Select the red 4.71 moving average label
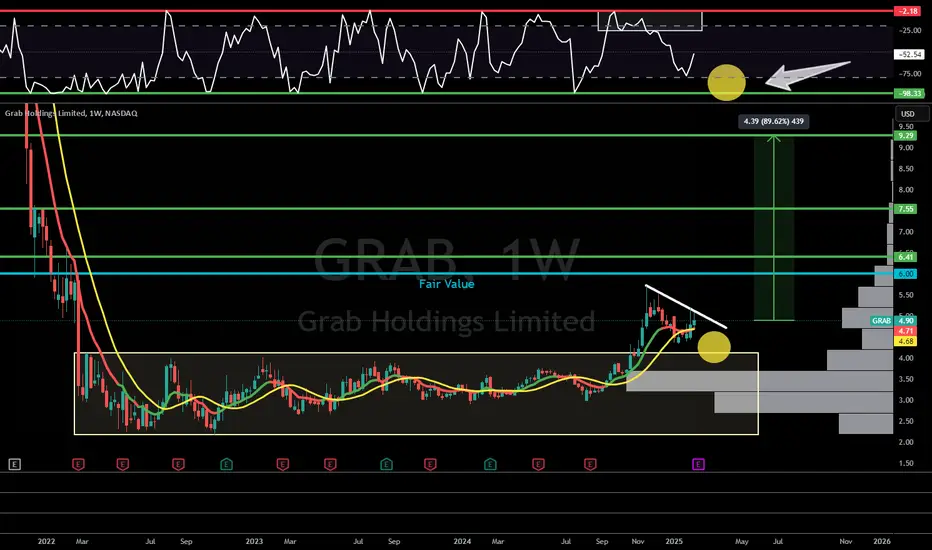This screenshot has height=550, width=932. [x=906, y=331]
